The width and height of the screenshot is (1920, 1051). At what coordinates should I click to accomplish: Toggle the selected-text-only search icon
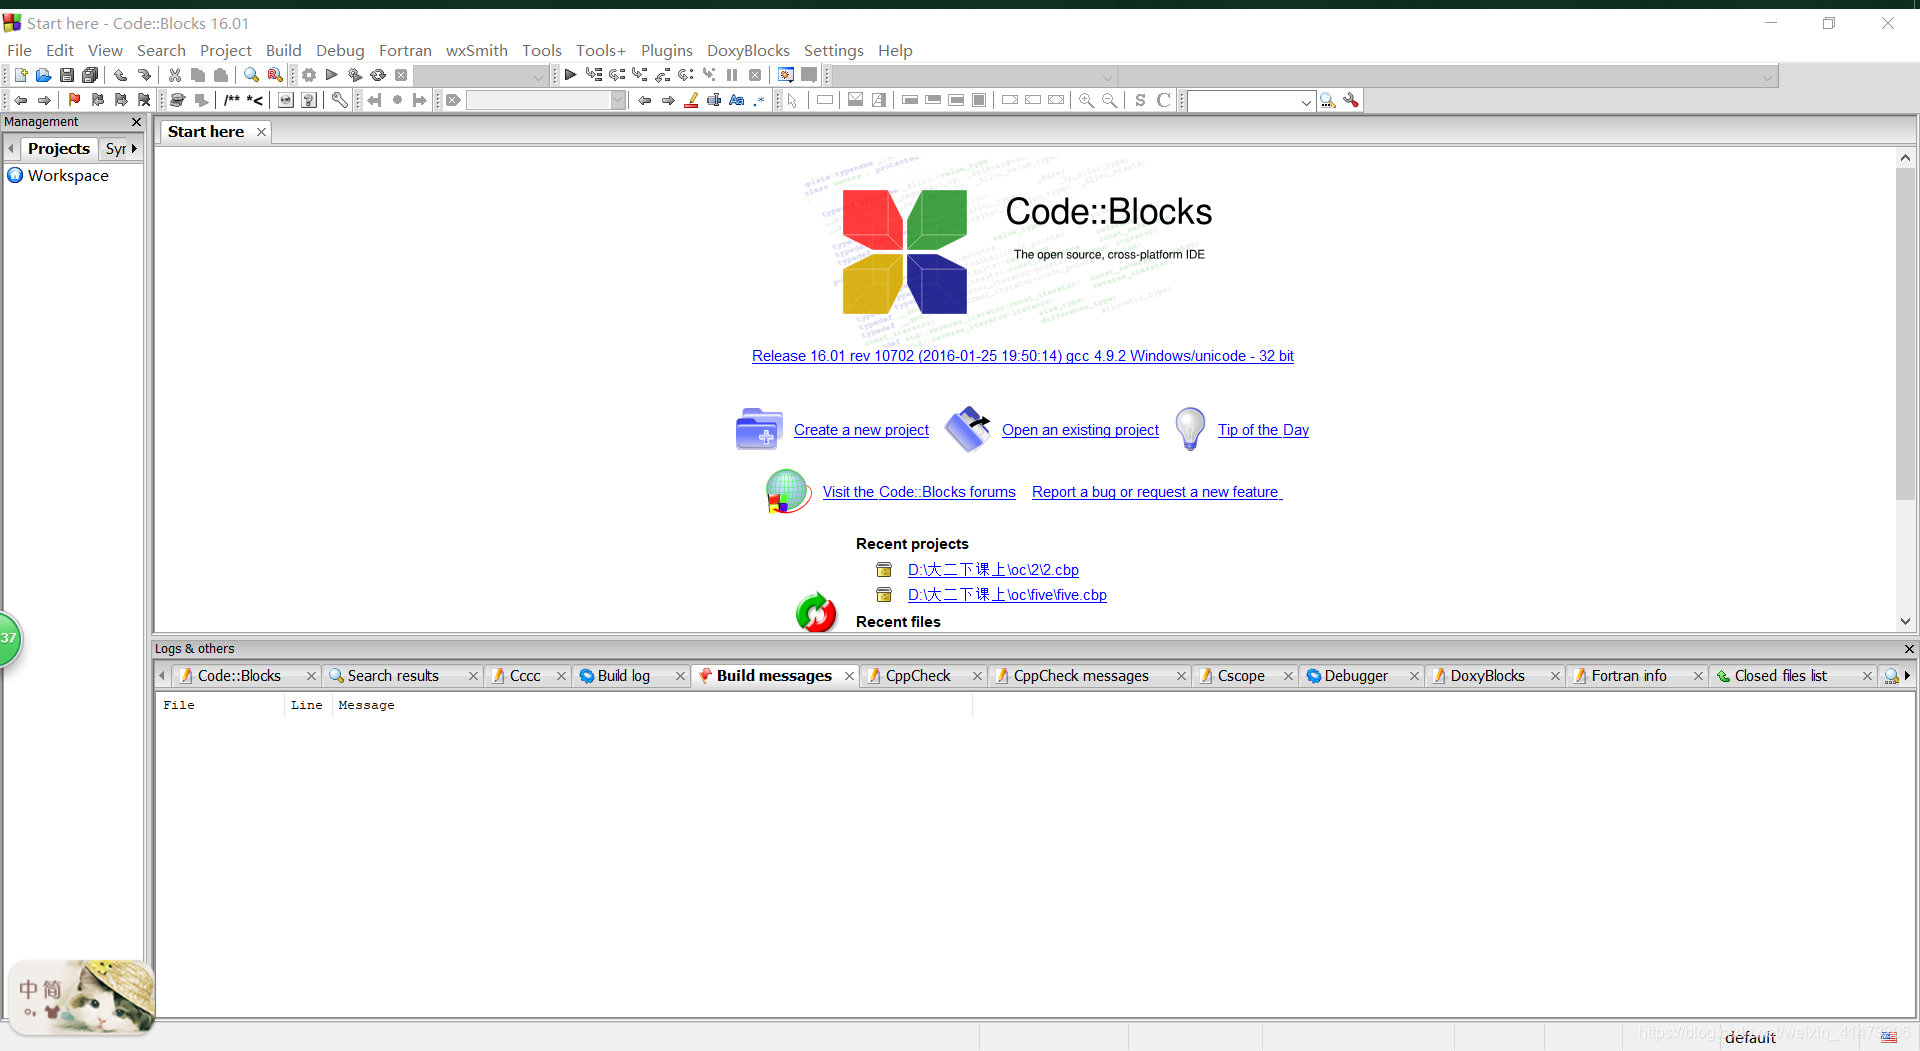click(714, 100)
